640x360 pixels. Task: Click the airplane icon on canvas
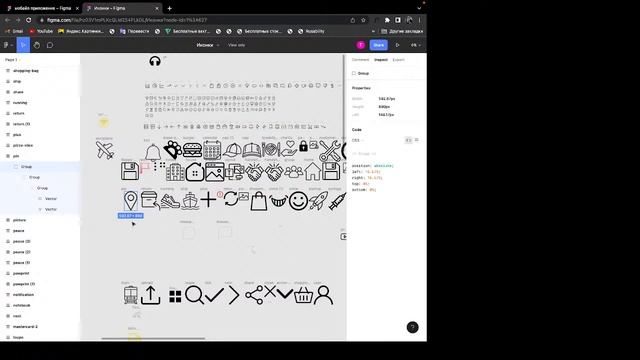click(x=105, y=150)
